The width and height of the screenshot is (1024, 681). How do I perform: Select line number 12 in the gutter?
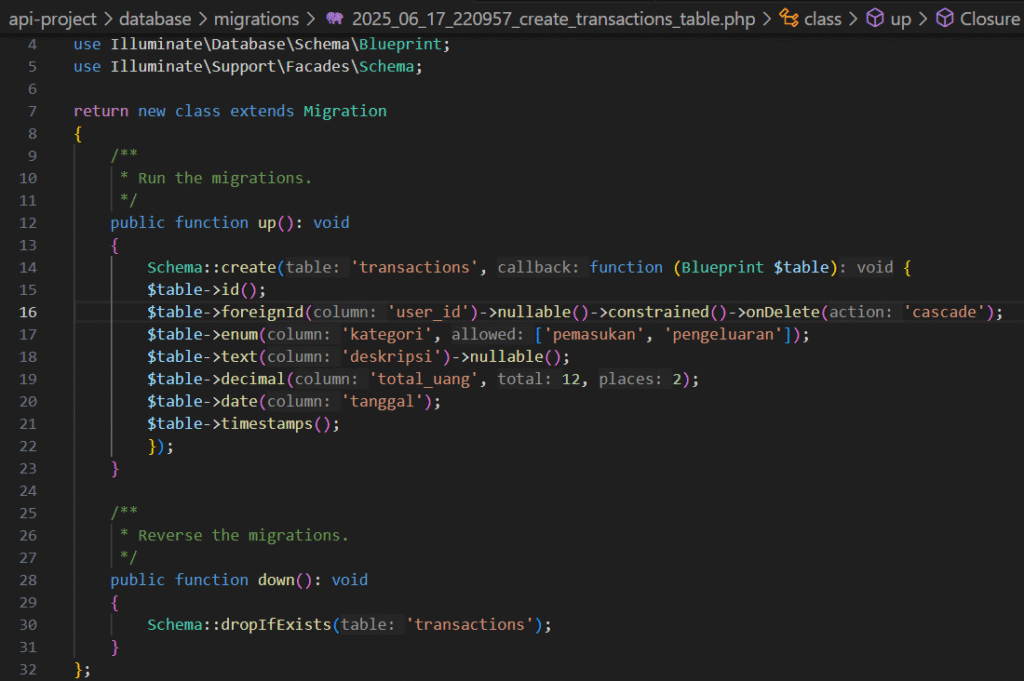[x=27, y=223]
